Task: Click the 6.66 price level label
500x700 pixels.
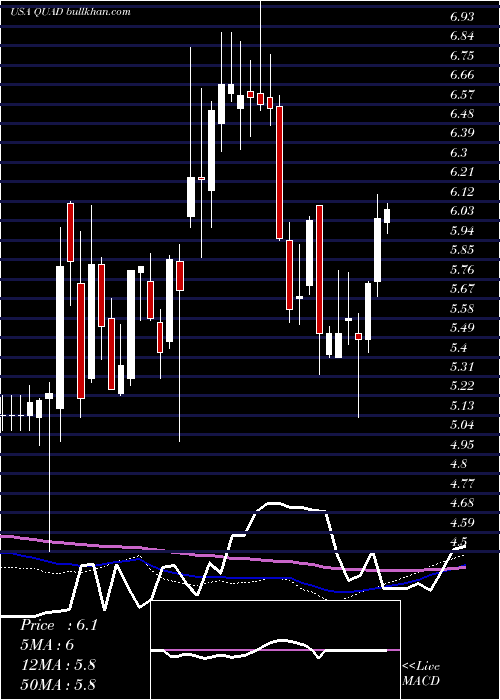Action: [x=462, y=75]
